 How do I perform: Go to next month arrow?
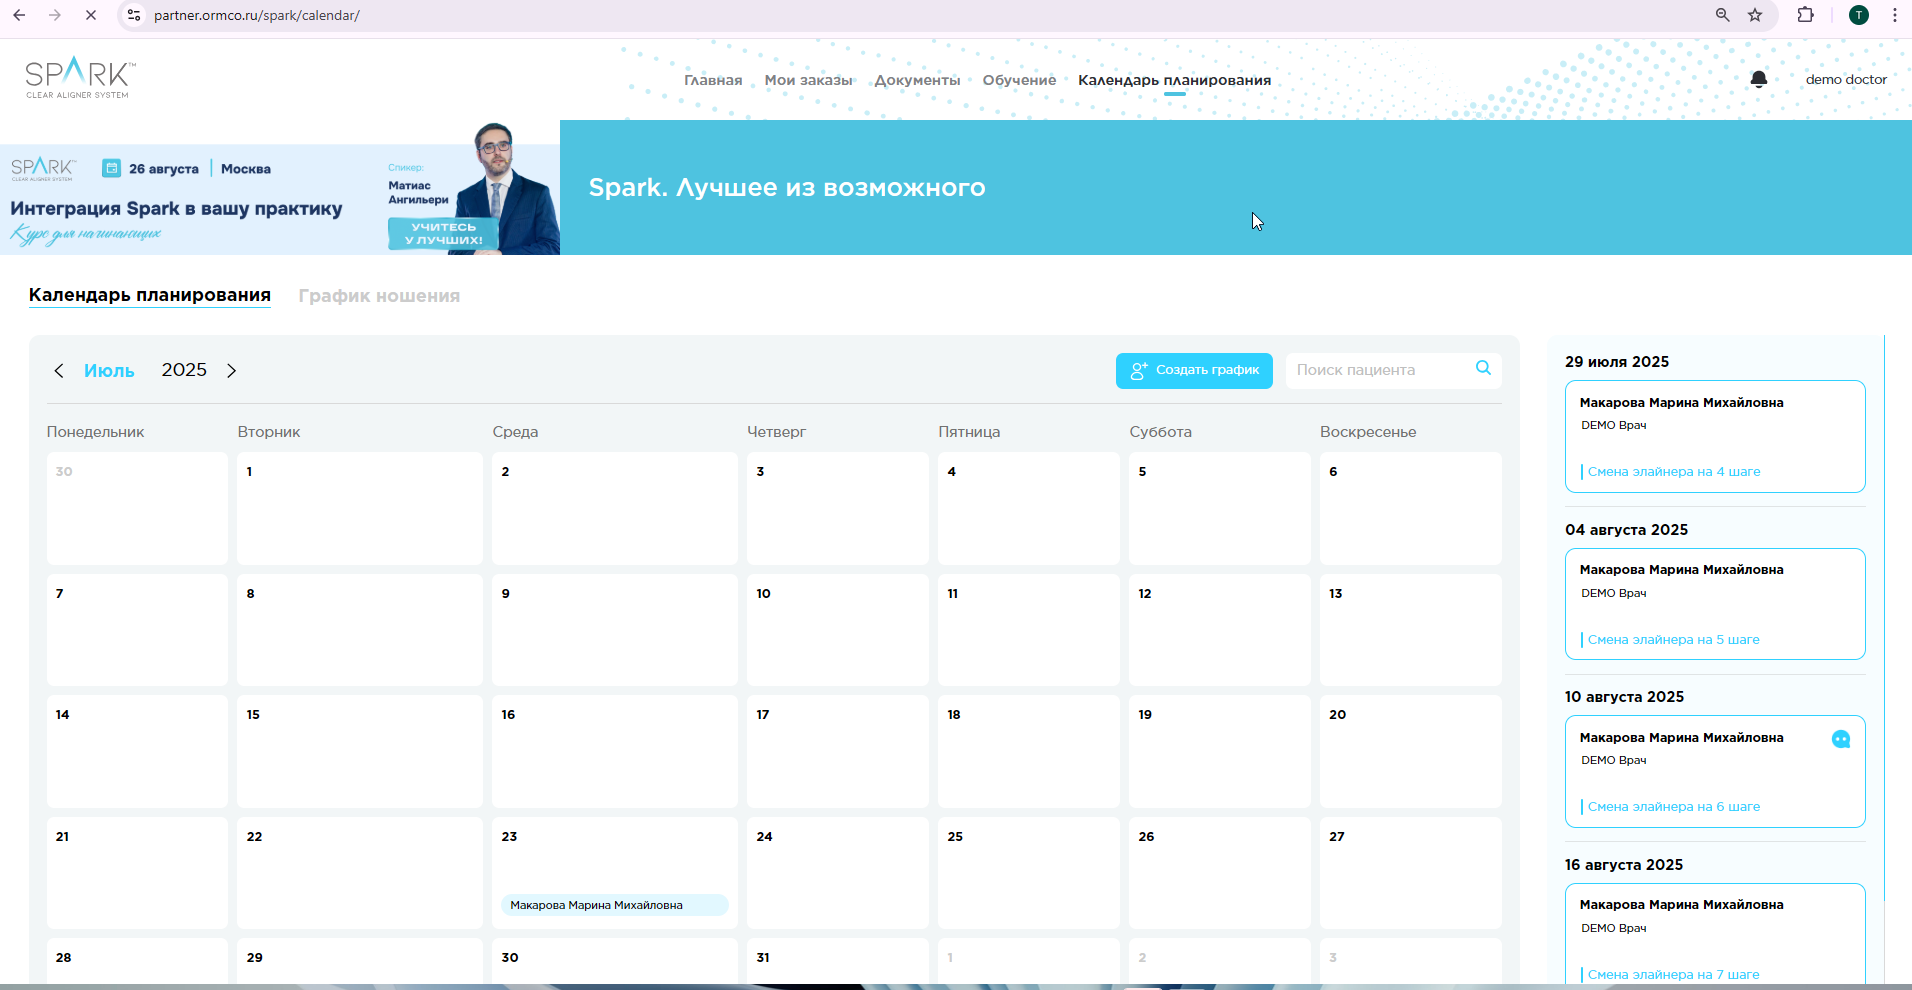[x=232, y=371]
